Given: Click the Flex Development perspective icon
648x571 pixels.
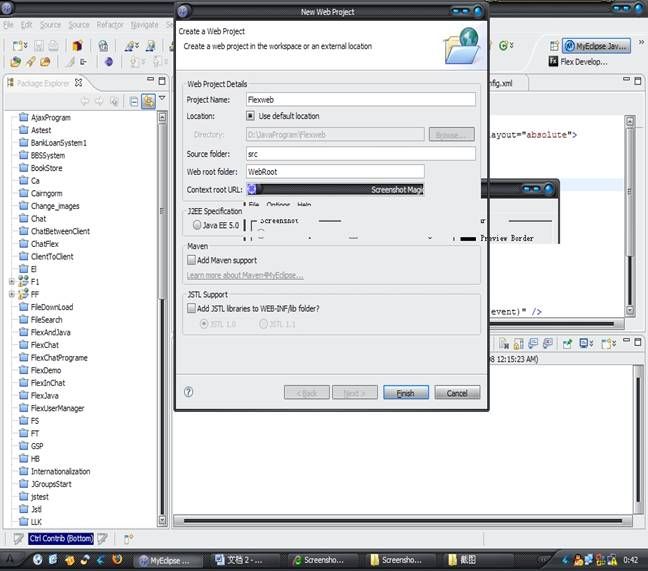Looking at the screenshot, I should (x=553, y=62).
